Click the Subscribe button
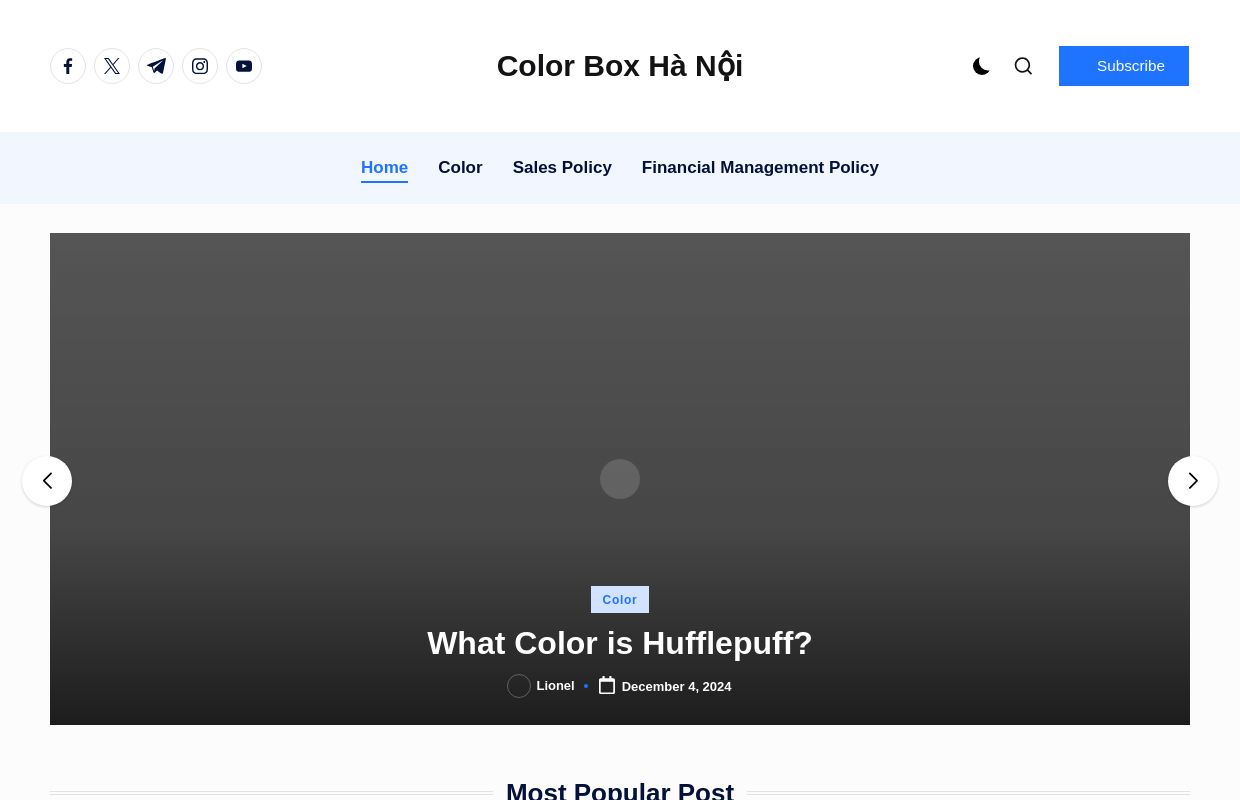The image size is (1240, 800). click(1124, 66)
